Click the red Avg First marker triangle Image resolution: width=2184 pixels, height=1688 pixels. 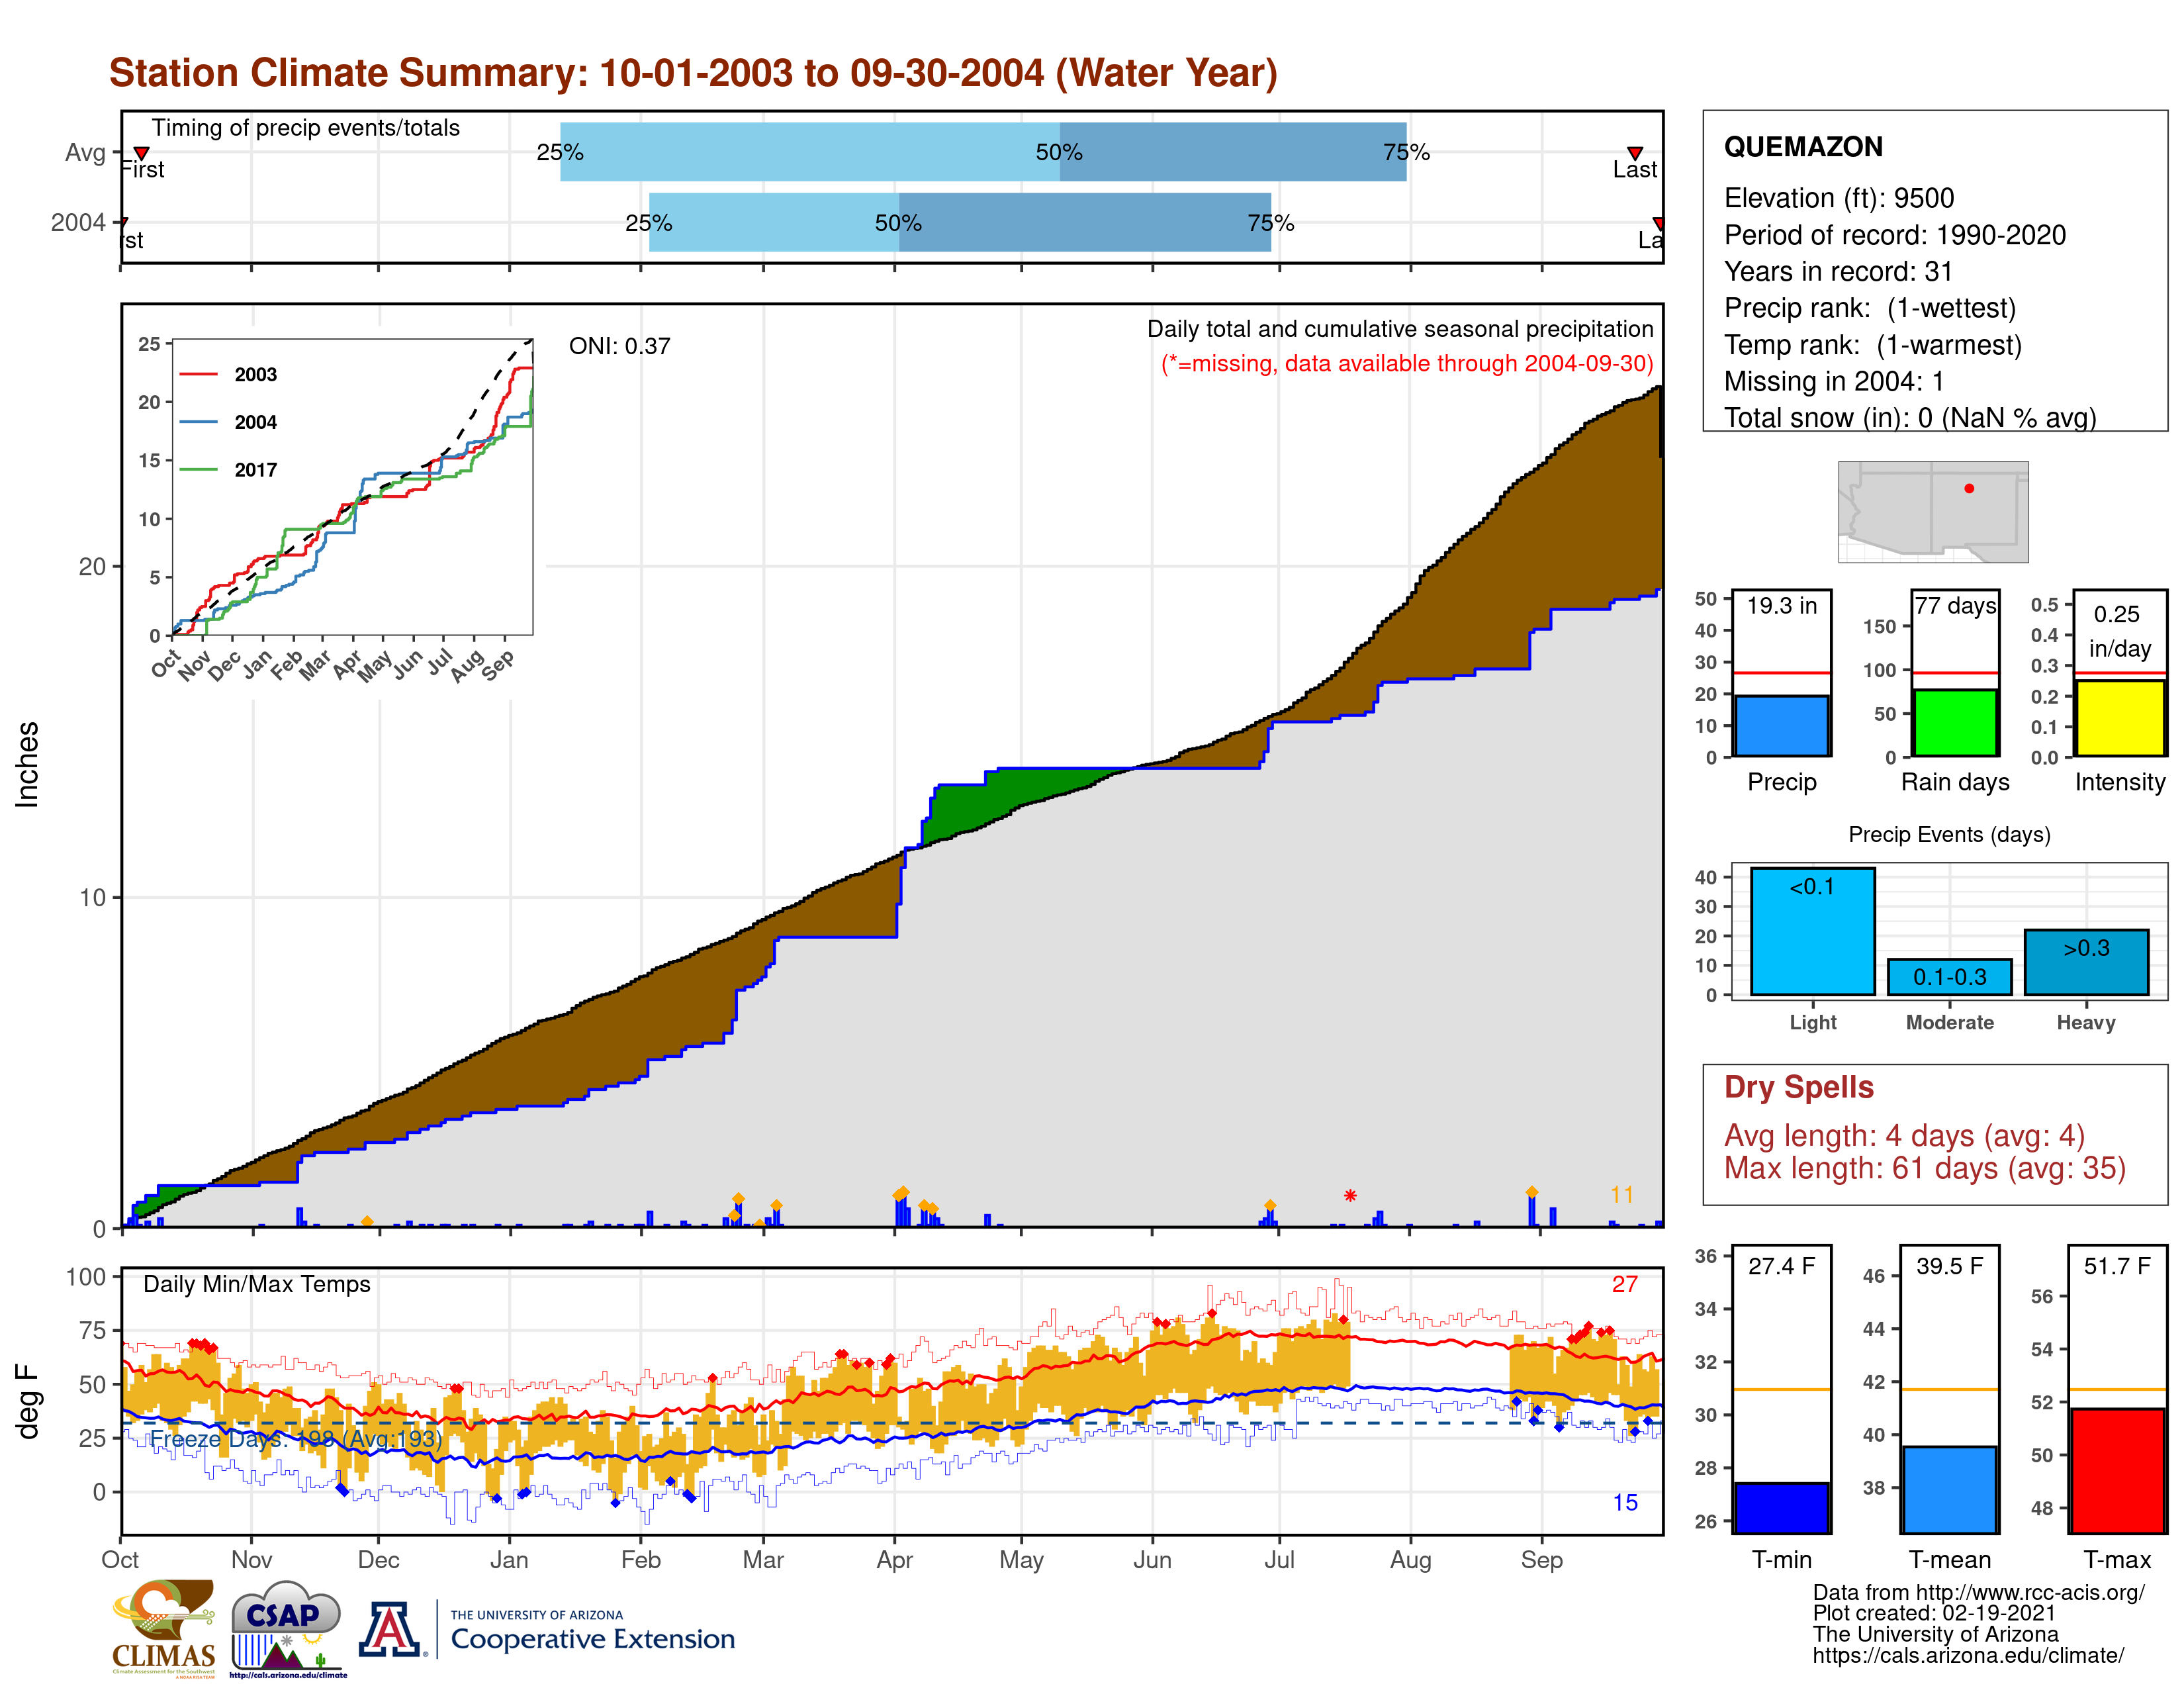(142, 153)
